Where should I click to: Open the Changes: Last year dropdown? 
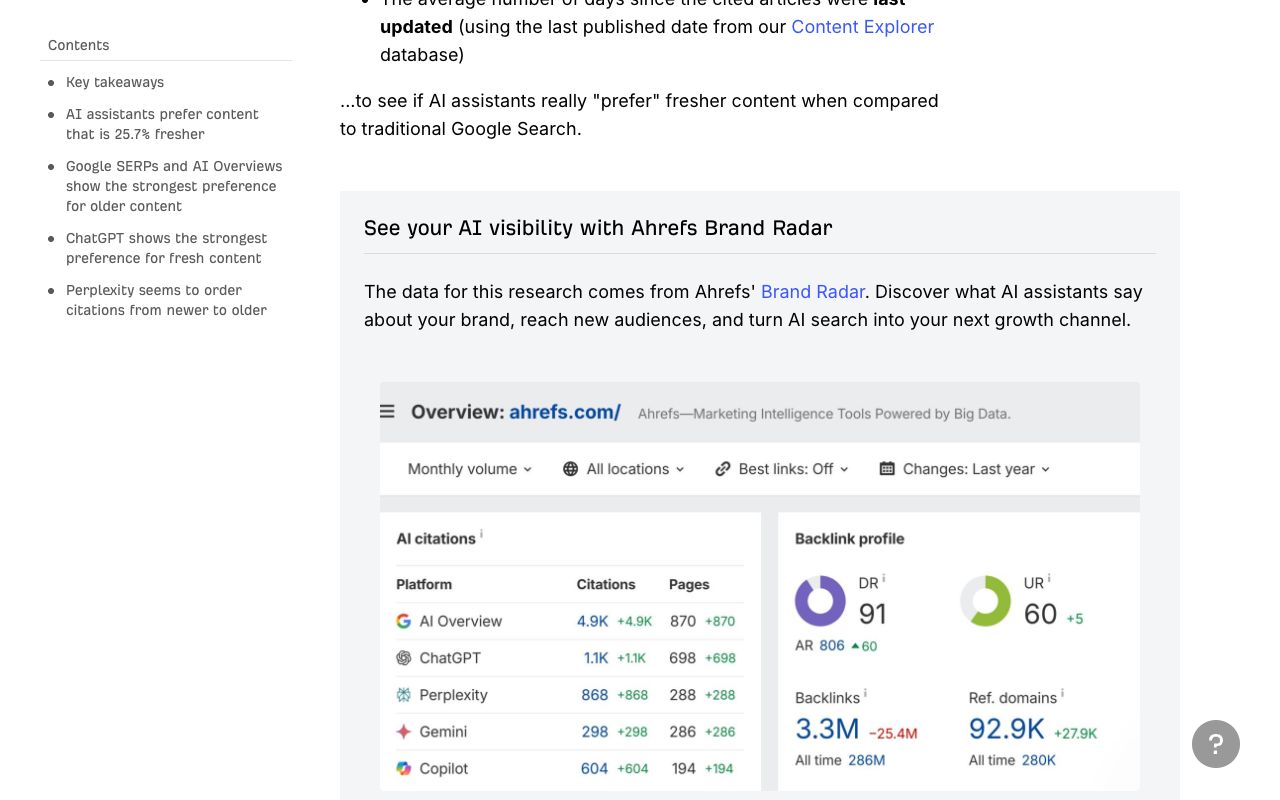tap(965, 469)
